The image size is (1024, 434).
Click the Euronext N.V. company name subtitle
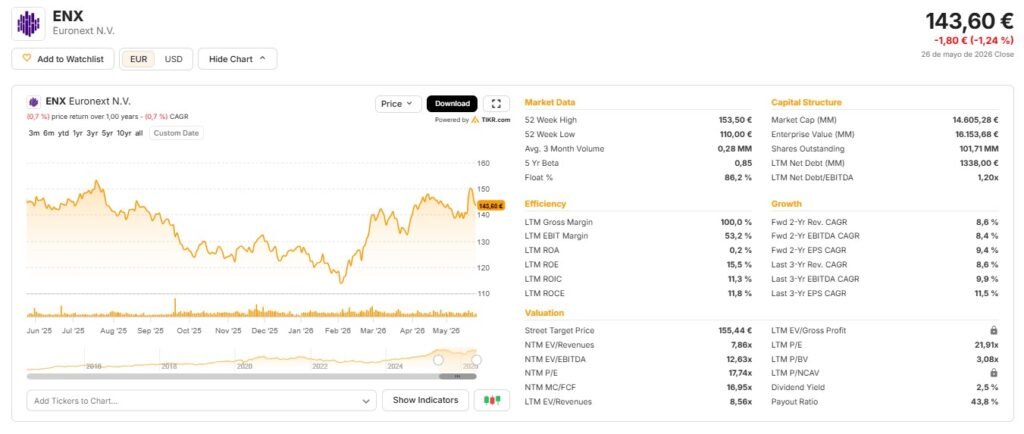84,31
